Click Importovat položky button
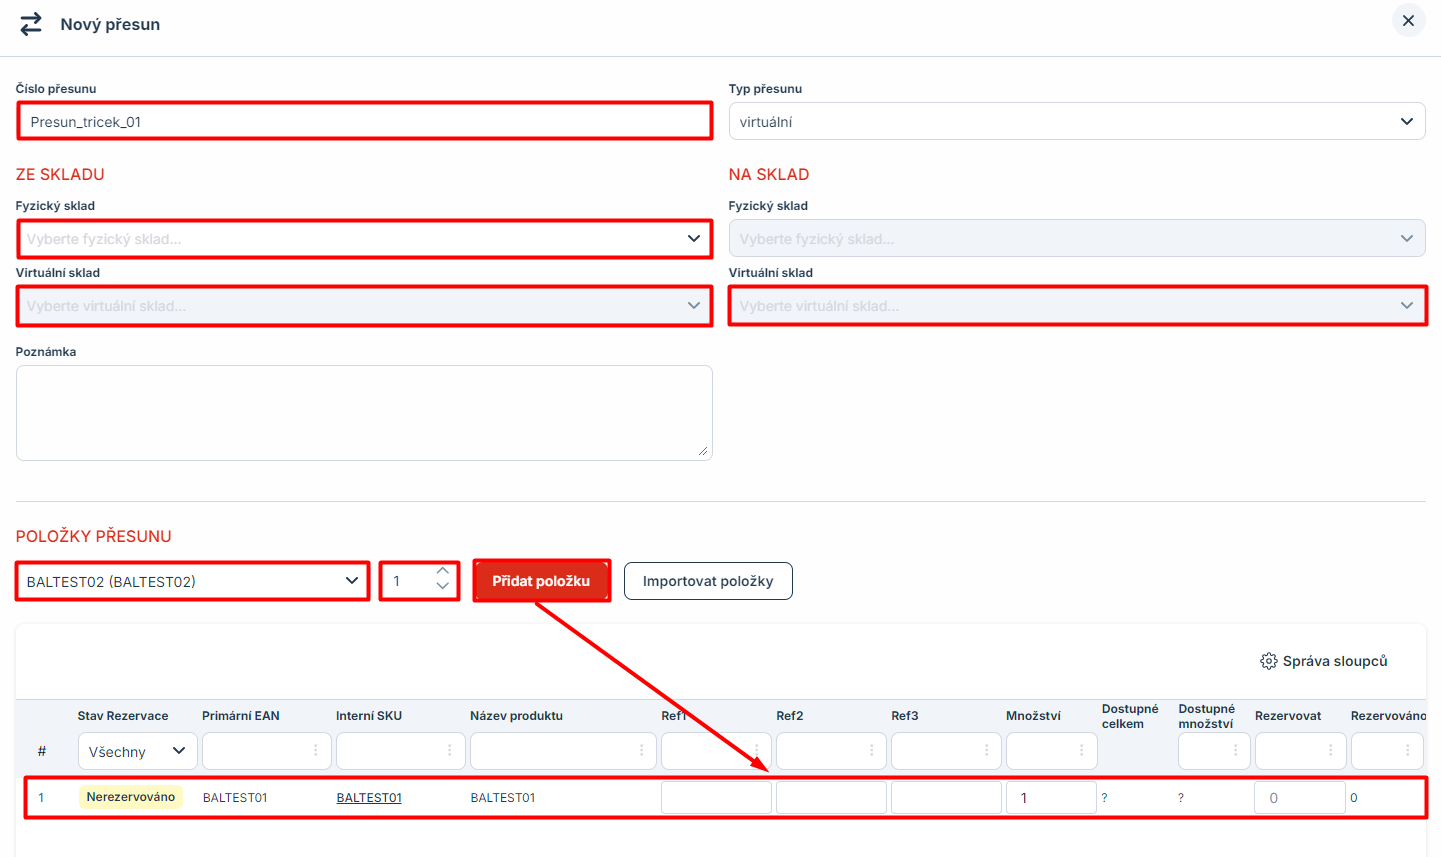Image resolution: width=1441 pixels, height=857 pixels. (708, 581)
